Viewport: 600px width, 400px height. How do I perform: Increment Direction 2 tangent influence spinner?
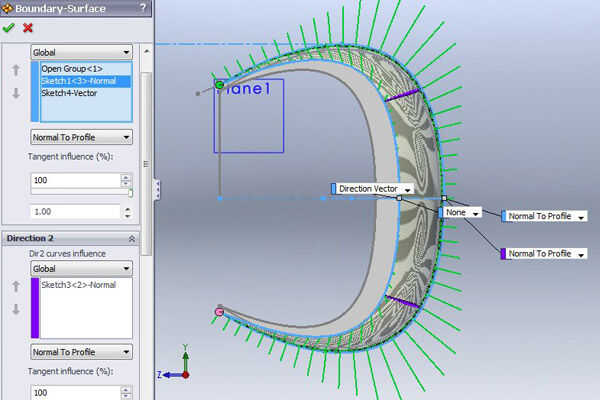[x=126, y=390]
